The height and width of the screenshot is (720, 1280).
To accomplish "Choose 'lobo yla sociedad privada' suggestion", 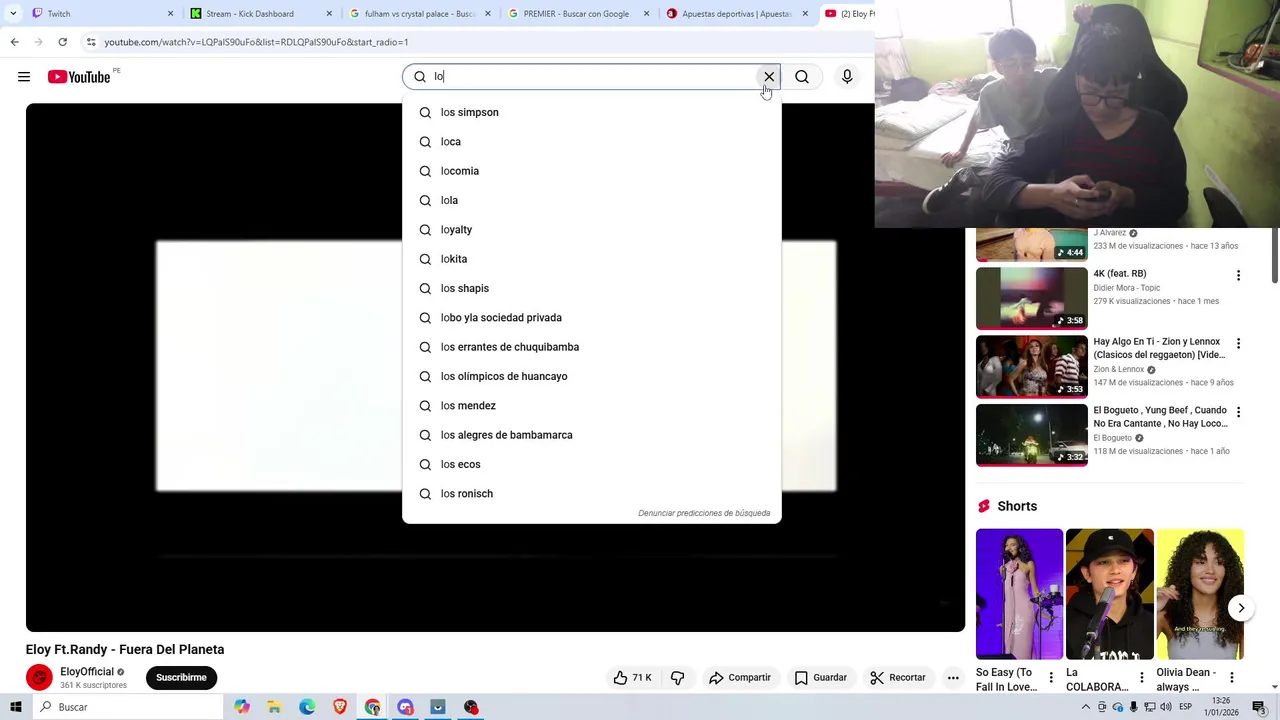I will point(592,318).
